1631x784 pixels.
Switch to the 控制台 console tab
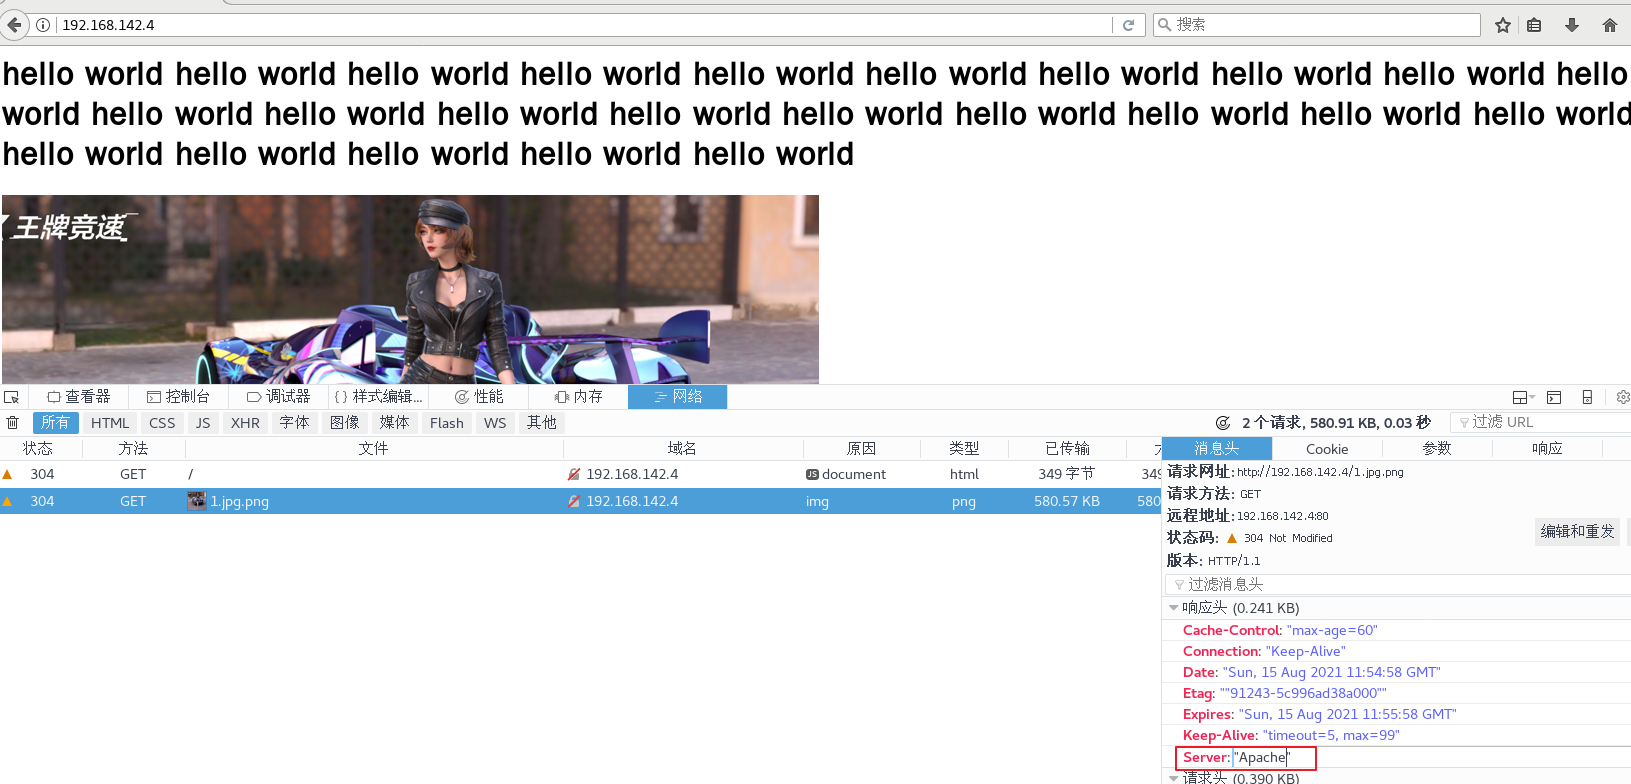(x=178, y=397)
